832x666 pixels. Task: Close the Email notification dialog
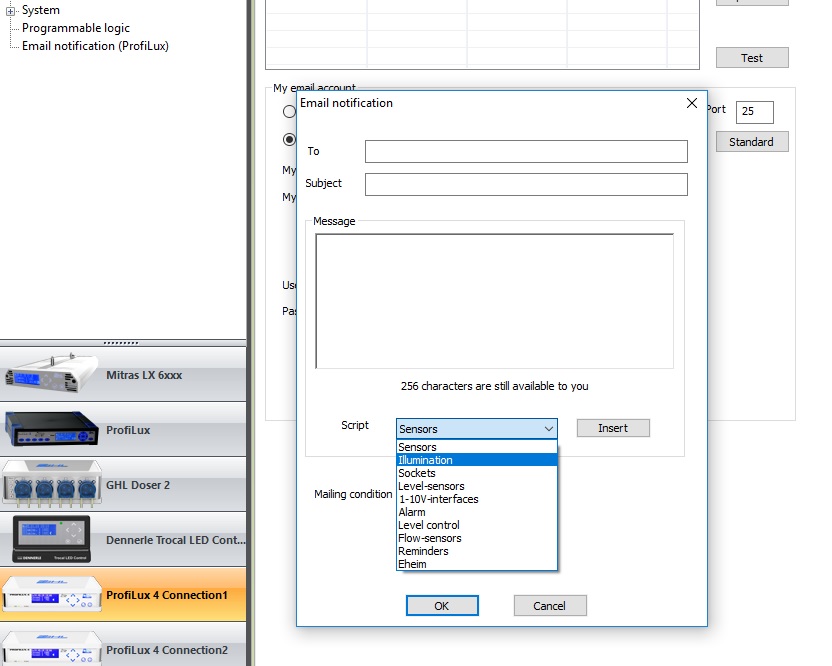(x=692, y=103)
